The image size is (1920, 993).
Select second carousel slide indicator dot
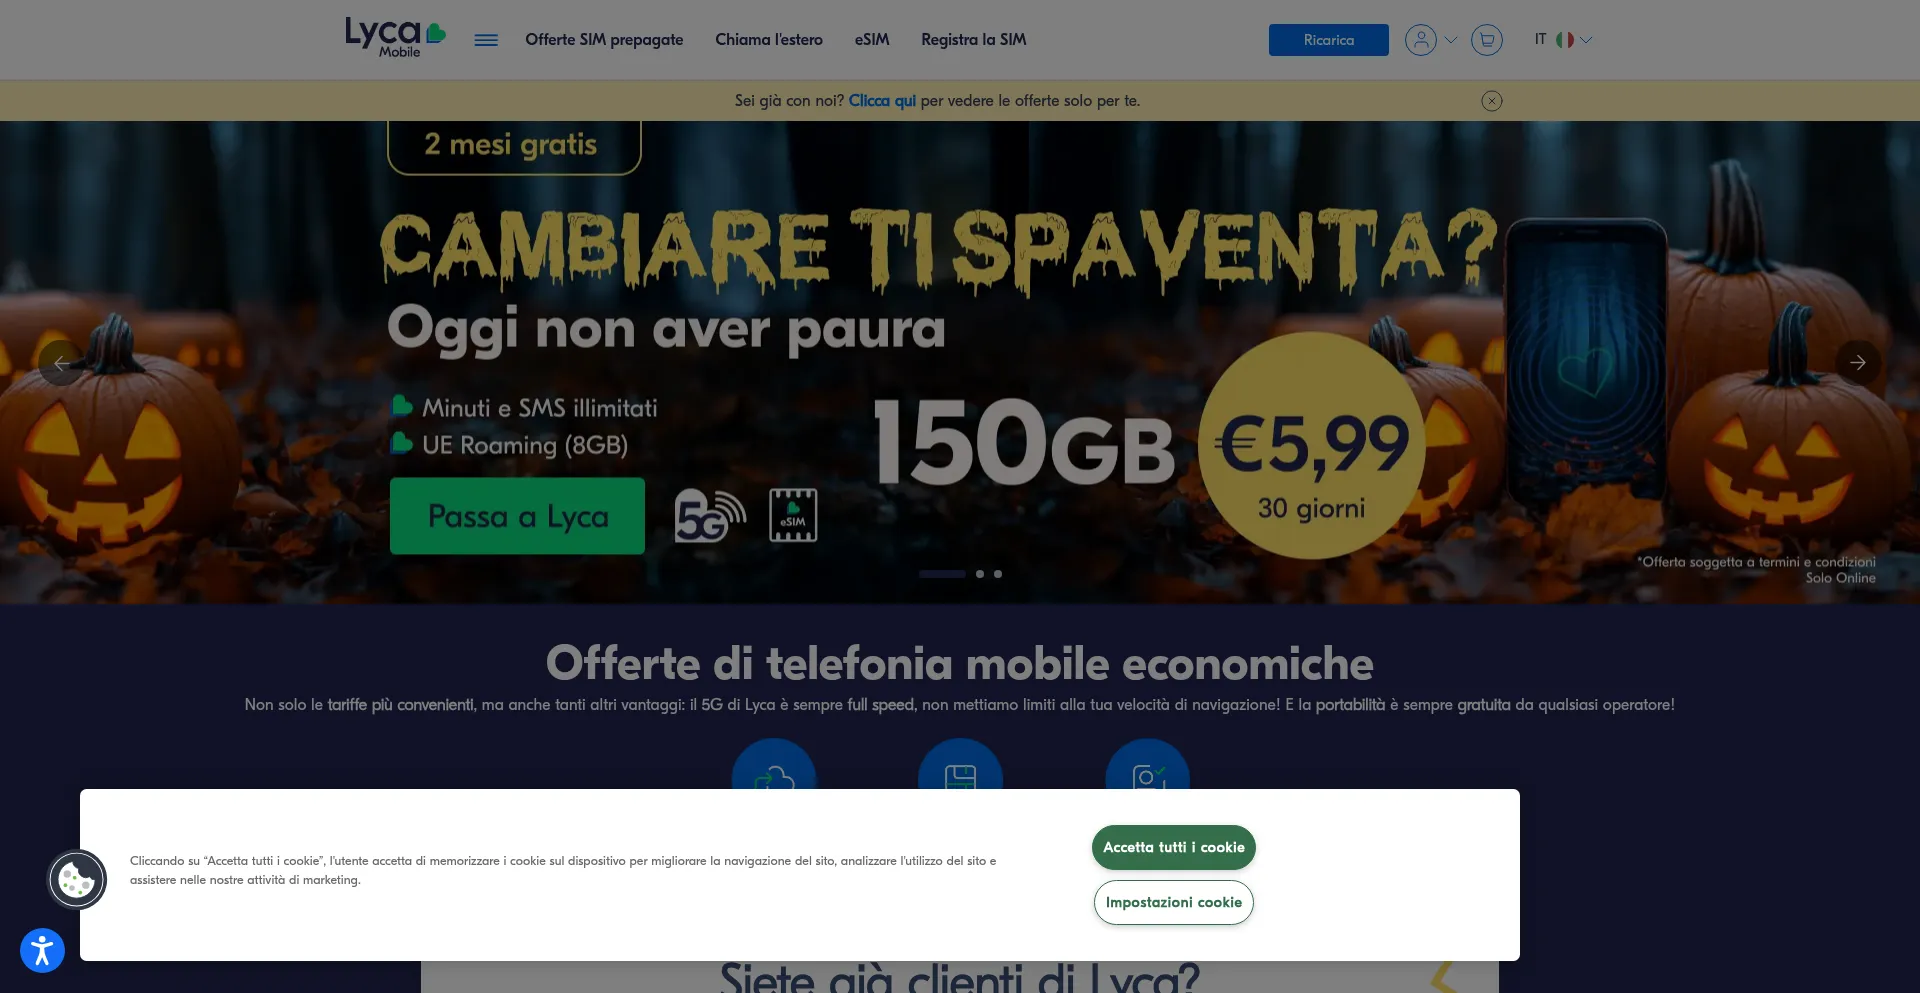(x=980, y=574)
